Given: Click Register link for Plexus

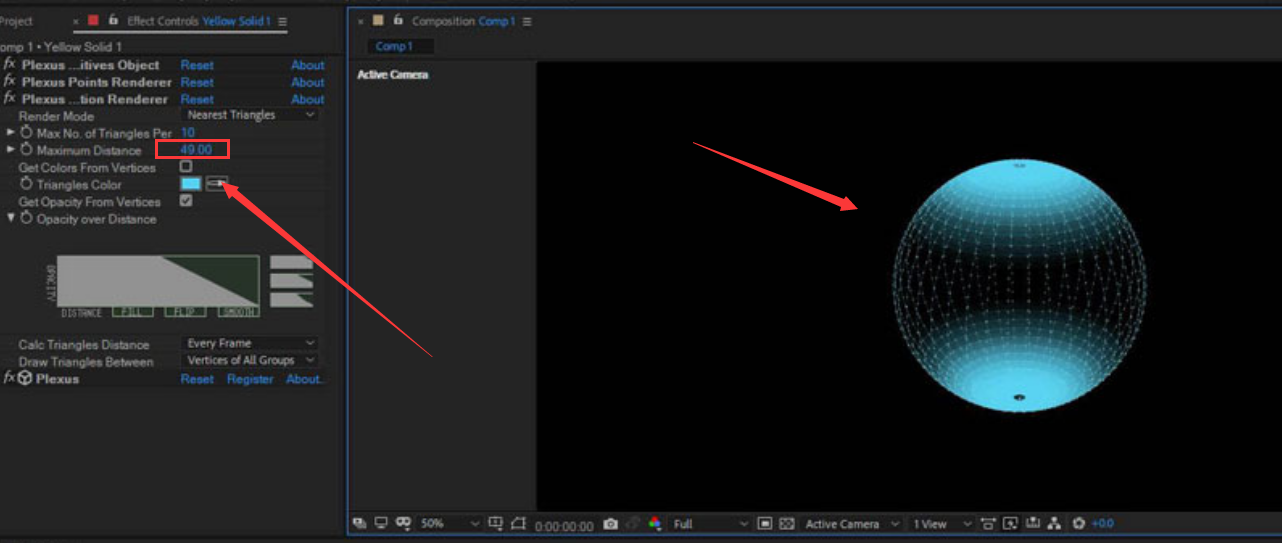Looking at the screenshot, I should click(250, 379).
